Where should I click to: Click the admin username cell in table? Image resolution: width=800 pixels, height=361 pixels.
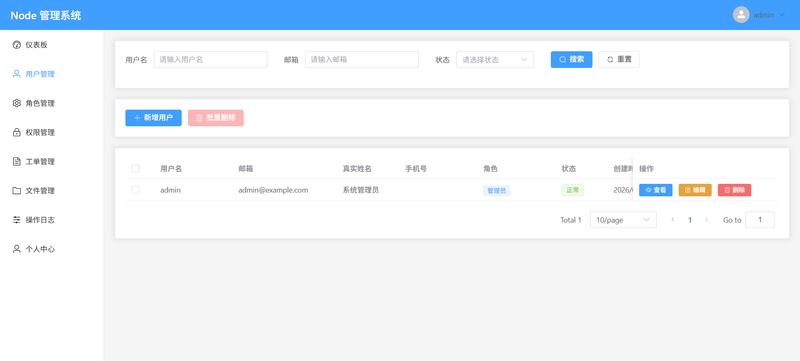(170, 190)
